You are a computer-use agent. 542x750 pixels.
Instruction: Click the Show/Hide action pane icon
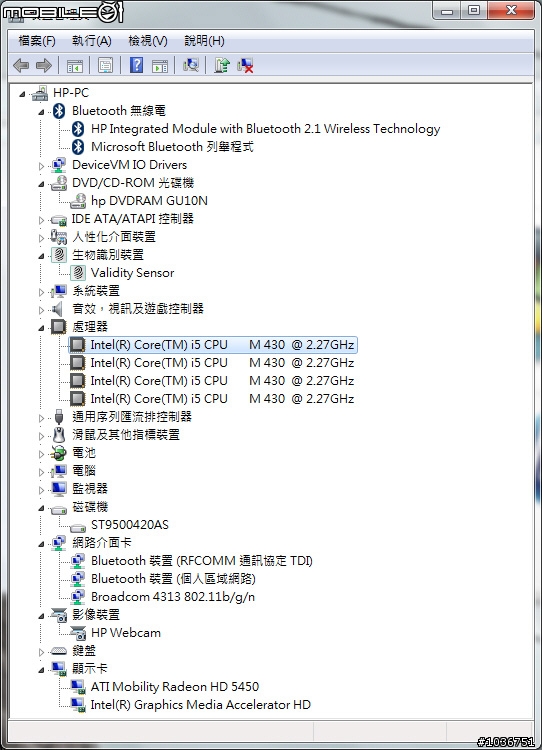(160, 66)
